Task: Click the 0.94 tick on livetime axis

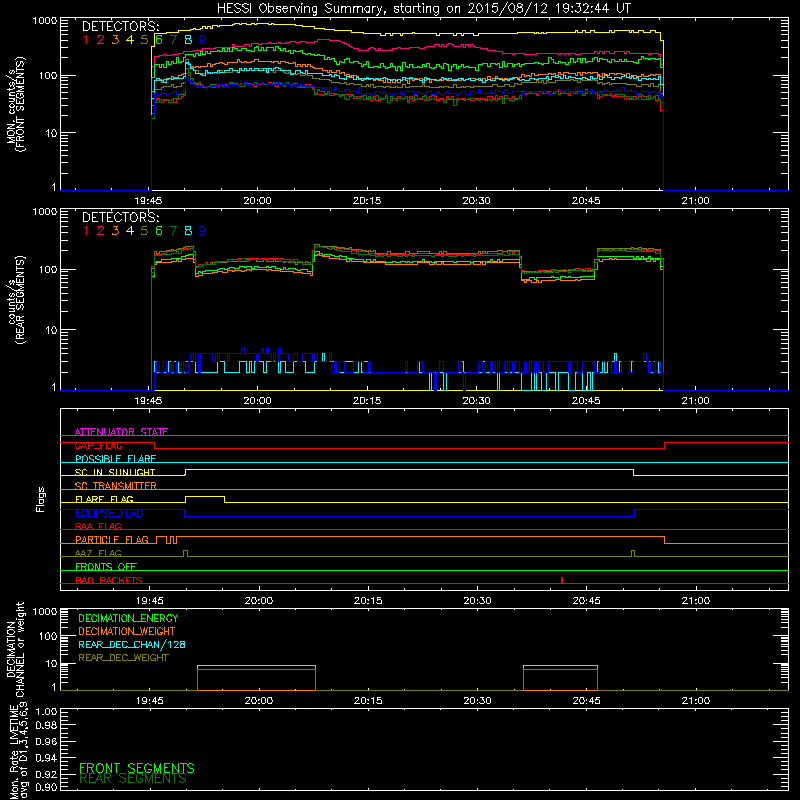Action: (46, 757)
